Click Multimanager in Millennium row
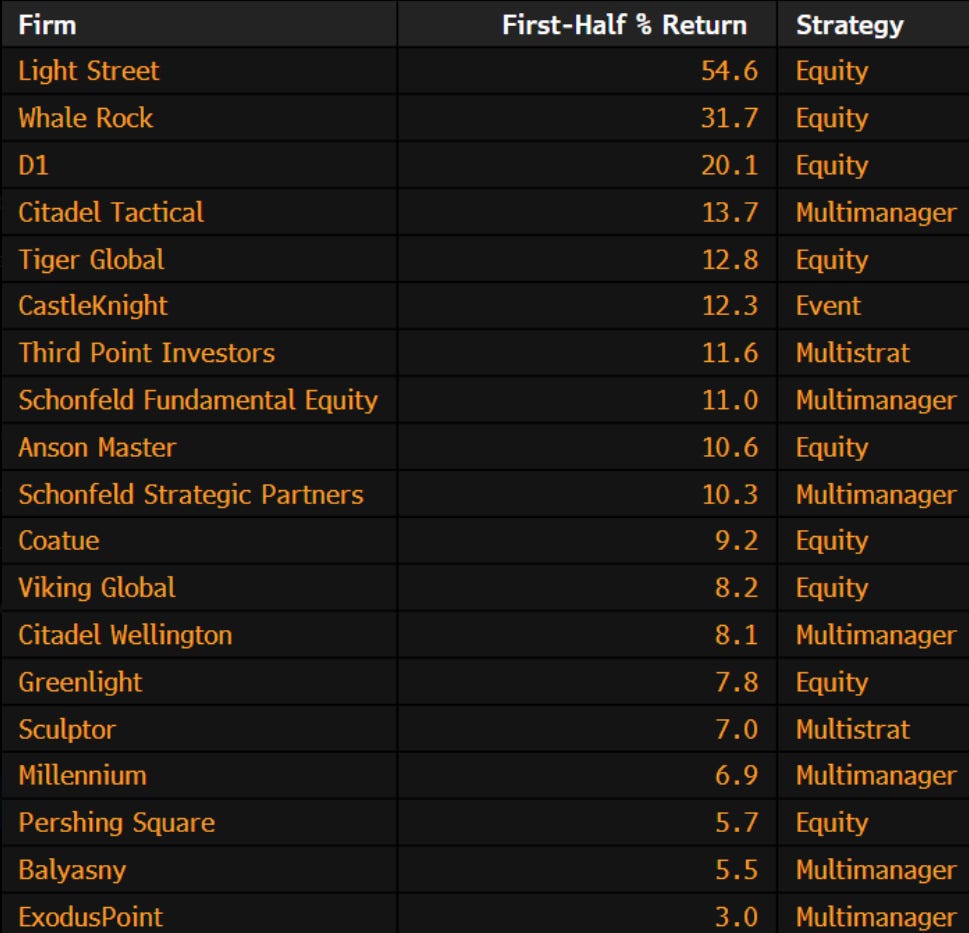Screen dimensions: 969x933 (x=876, y=776)
